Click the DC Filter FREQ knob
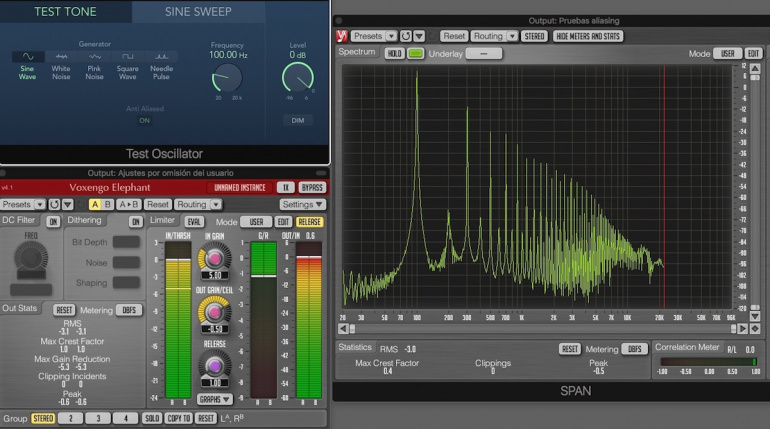This screenshot has height=429, width=770. point(30,257)
